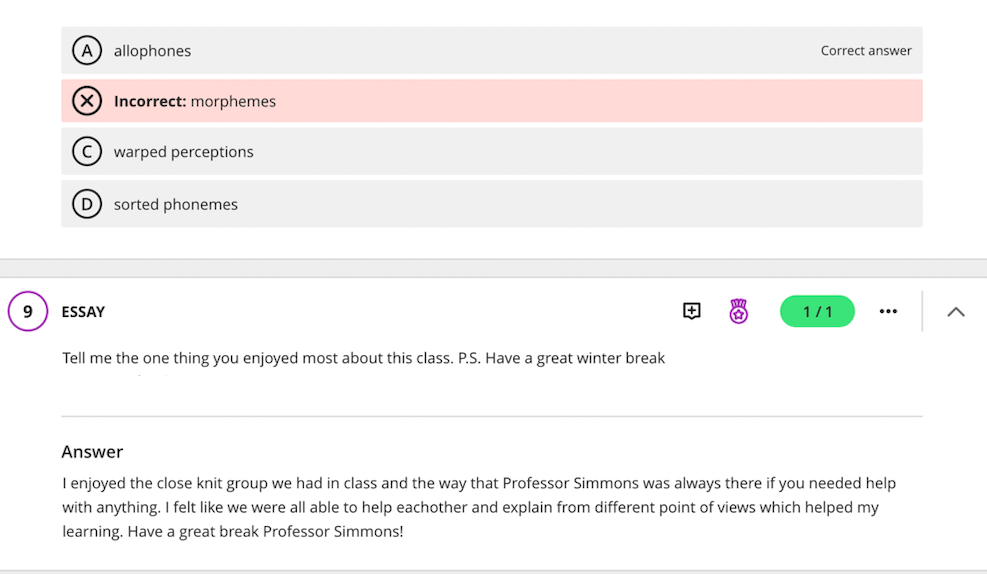Click the essay question prompt text
Image resolution: width=987 pixels, height=574 pixels.
pyautogui.click(x=363, y=358)
